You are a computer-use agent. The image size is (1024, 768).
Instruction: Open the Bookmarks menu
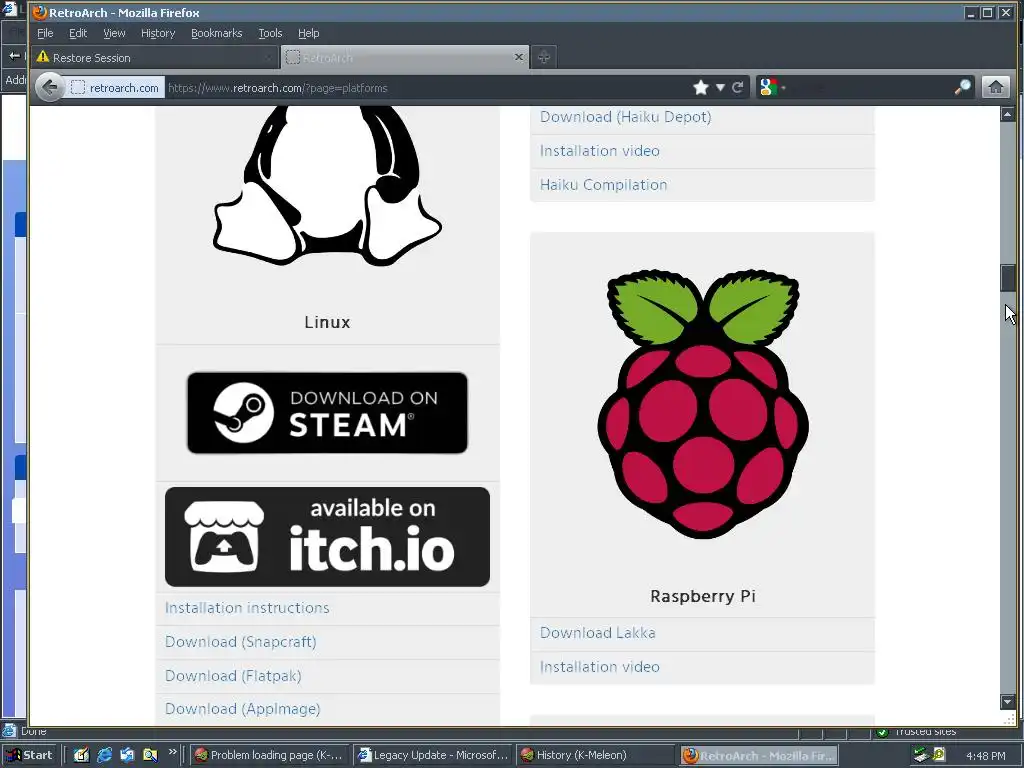(x=216, y=33)
